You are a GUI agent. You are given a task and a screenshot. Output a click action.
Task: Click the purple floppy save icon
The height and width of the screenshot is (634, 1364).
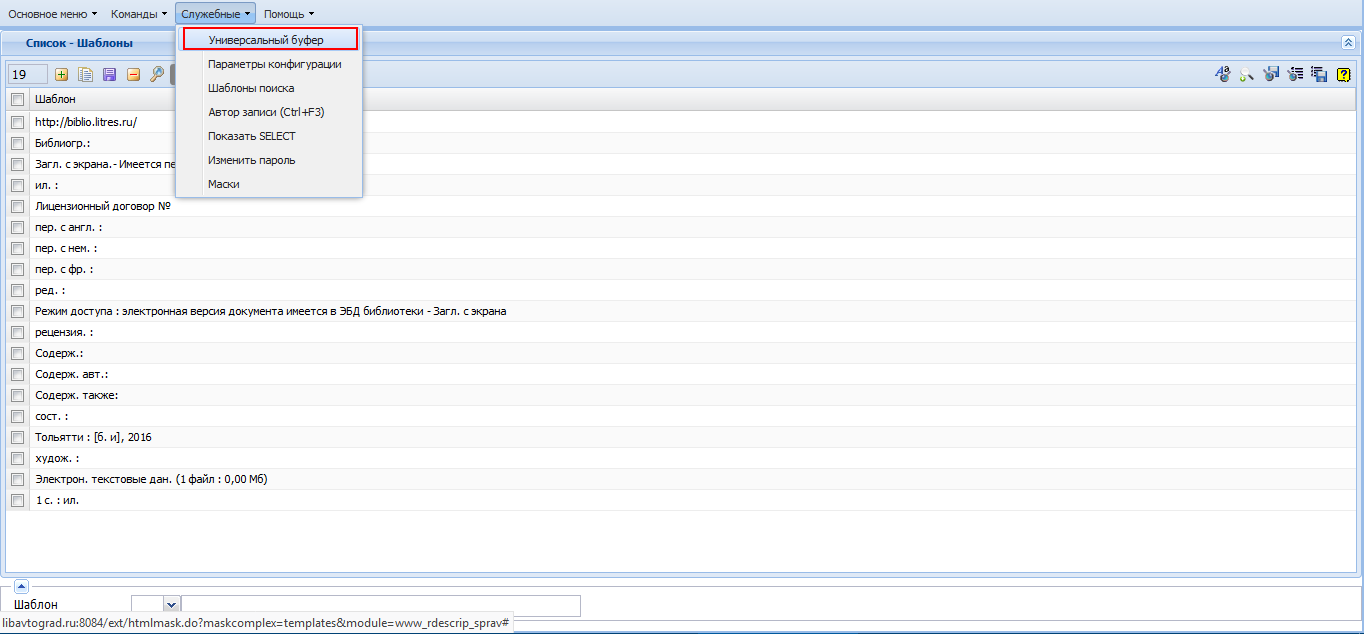tap(110, 74)
